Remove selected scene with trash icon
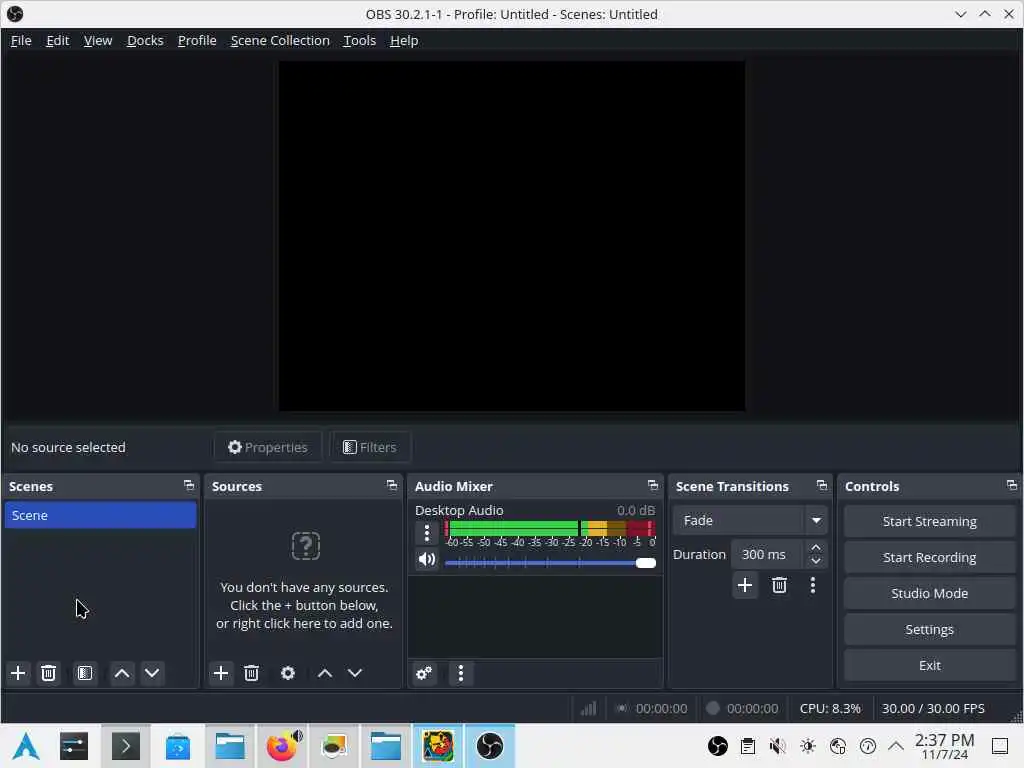 click(x=48, y=673)
